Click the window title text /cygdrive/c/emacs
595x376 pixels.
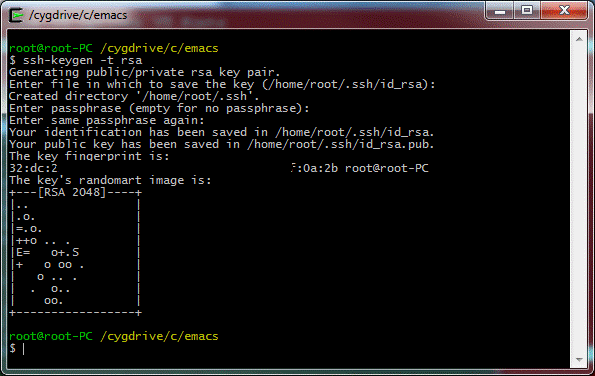[x=78, y=15]
